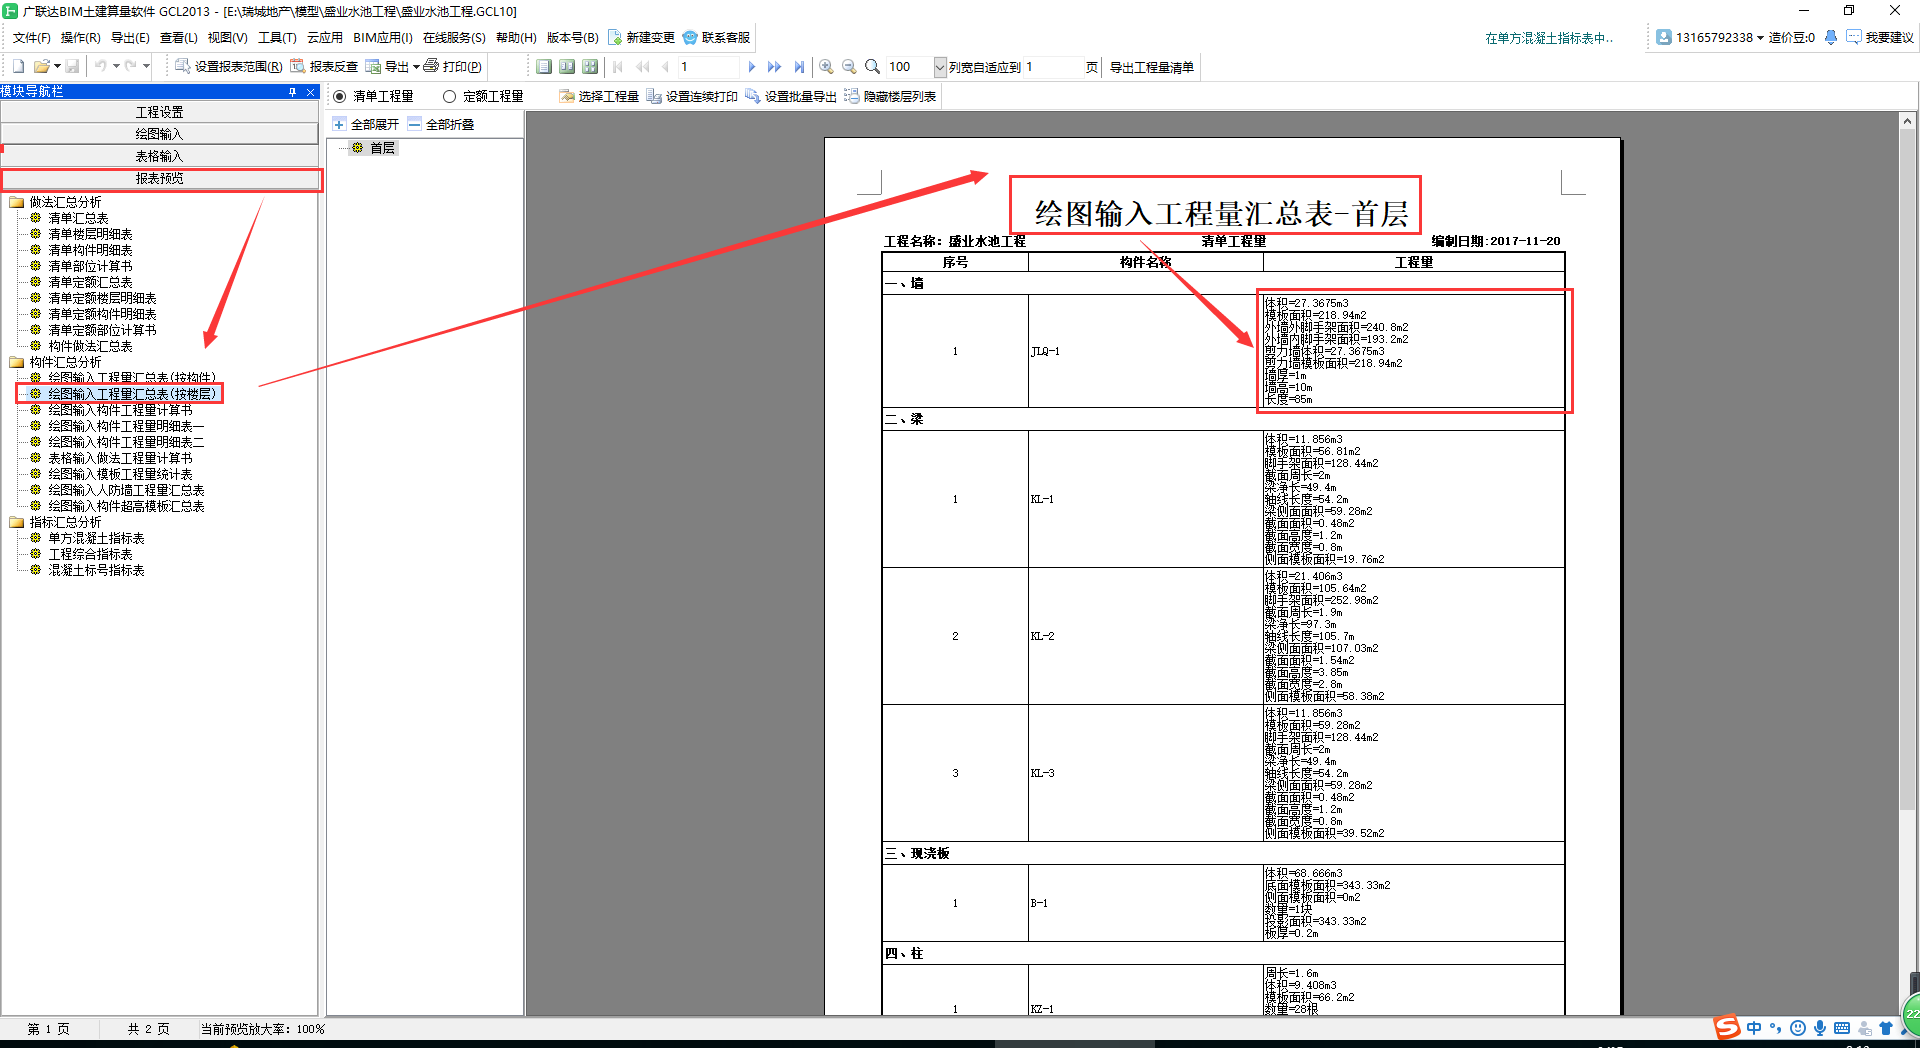
Task: Collapse the 构件汇总分析 folder
Action: [x=16, y=362]
